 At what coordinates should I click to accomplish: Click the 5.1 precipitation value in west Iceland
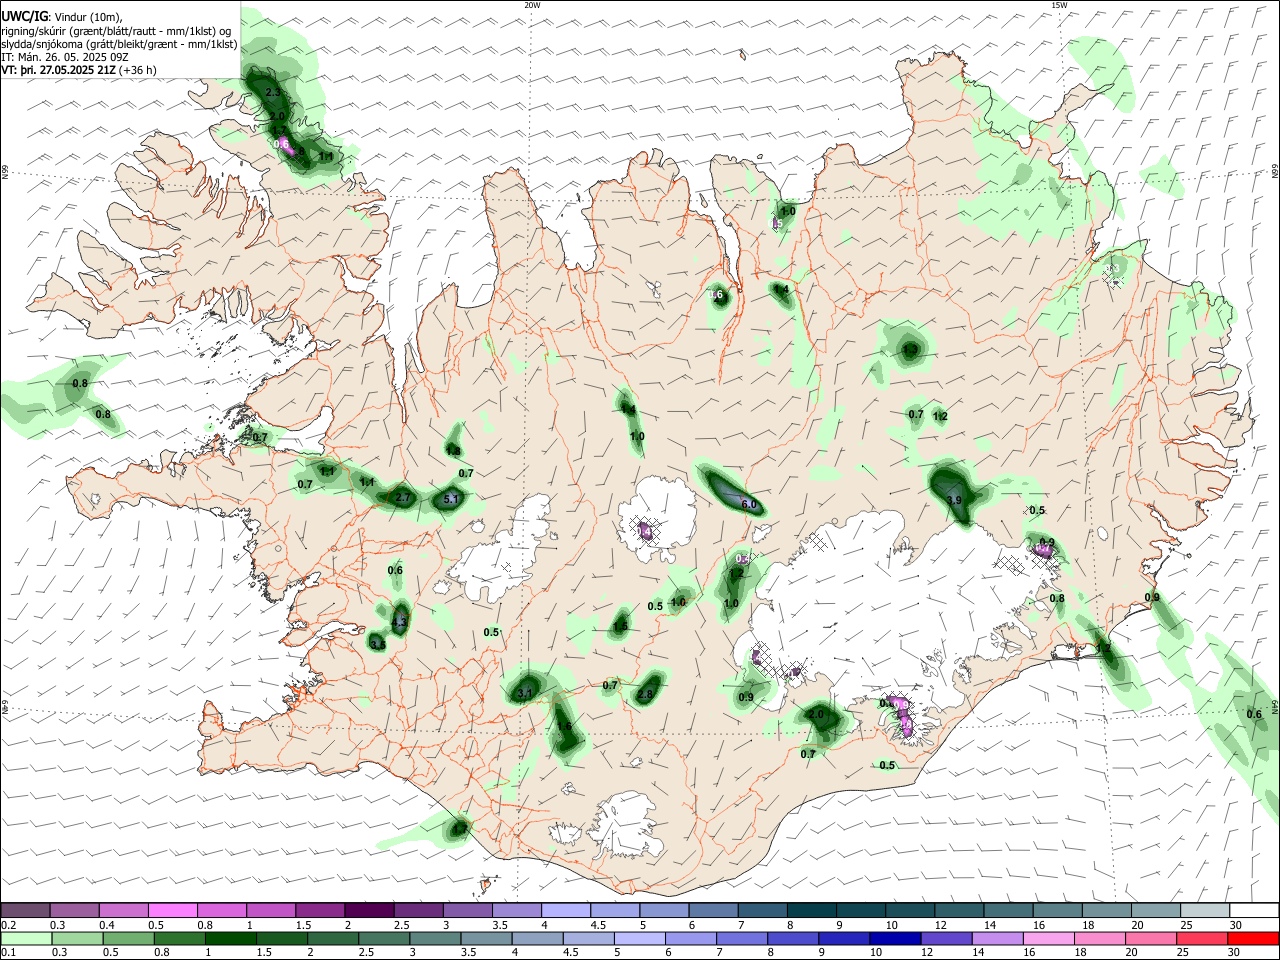click(x=450, y=499)
